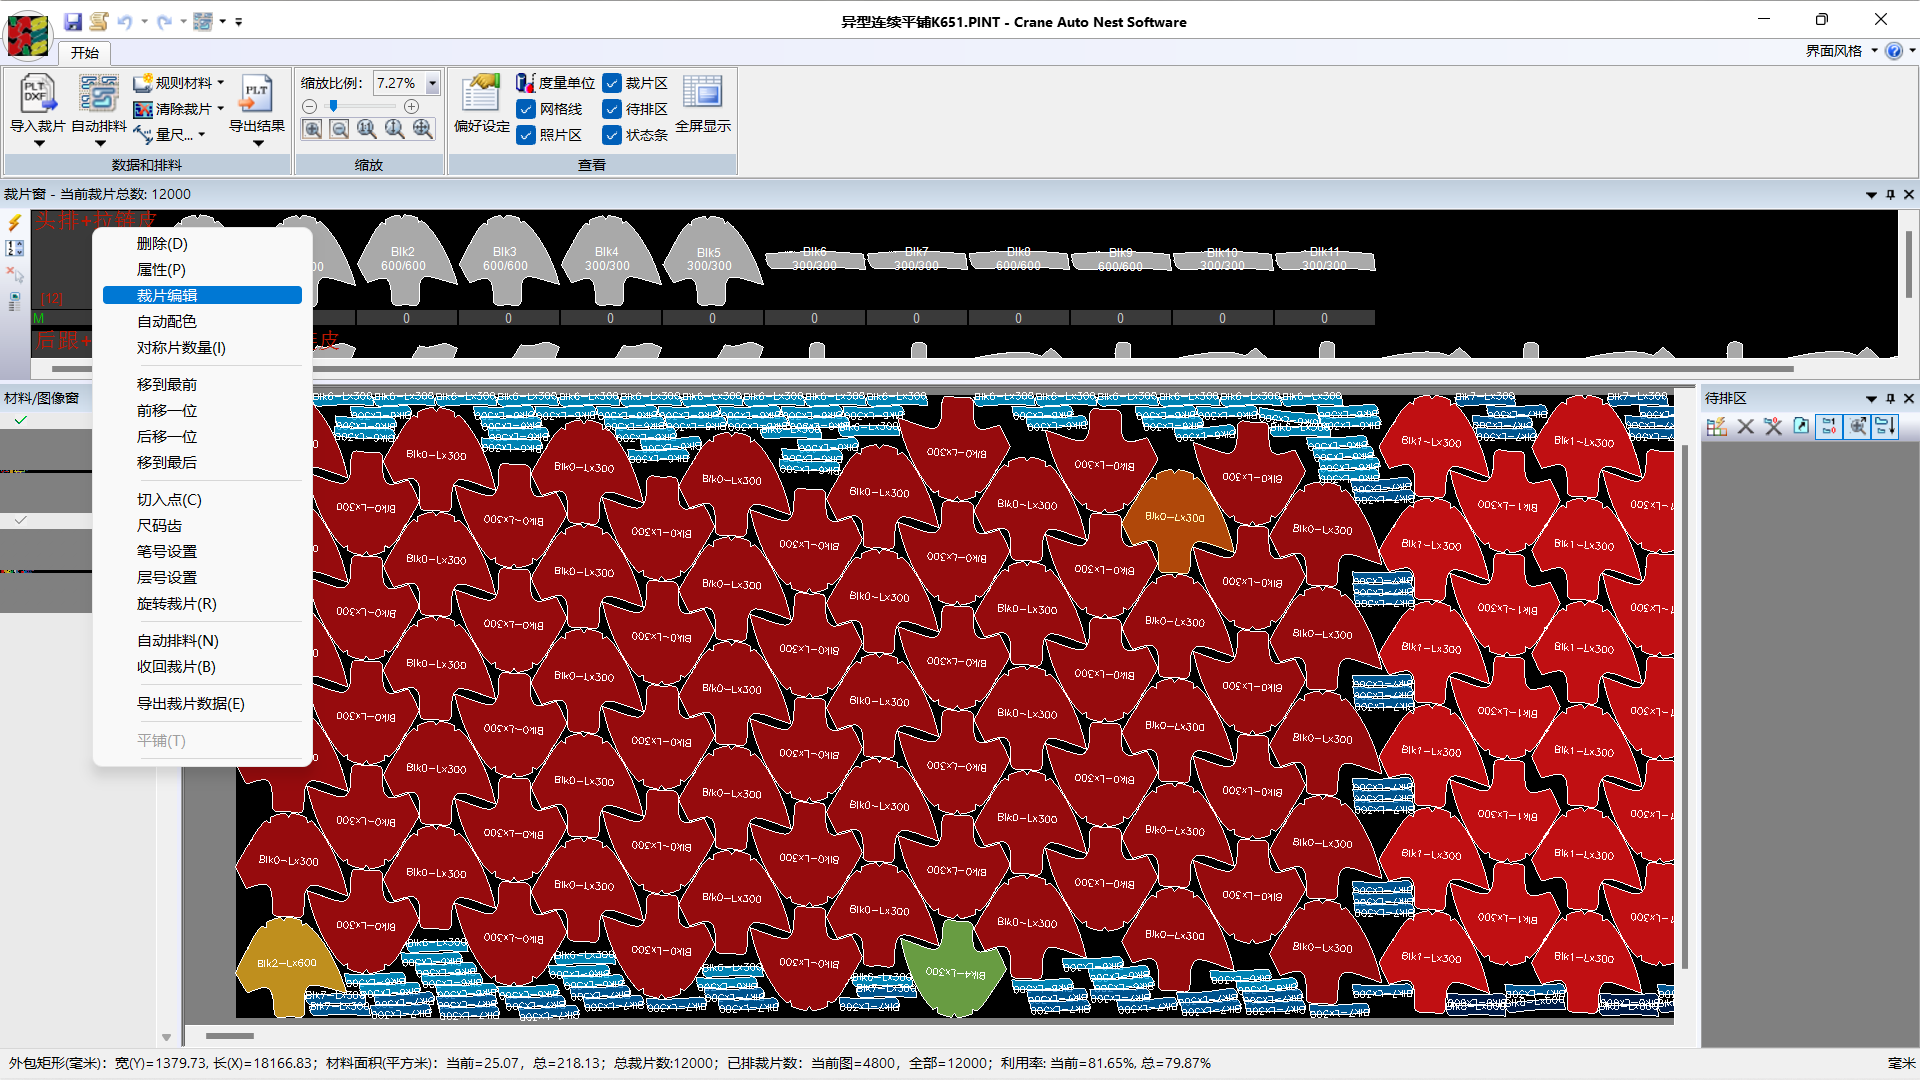This screenshot has height=1080, width=1920.
Task: Click the 全屏显示 fullscreen icon
Action: [x=702, y=93]
